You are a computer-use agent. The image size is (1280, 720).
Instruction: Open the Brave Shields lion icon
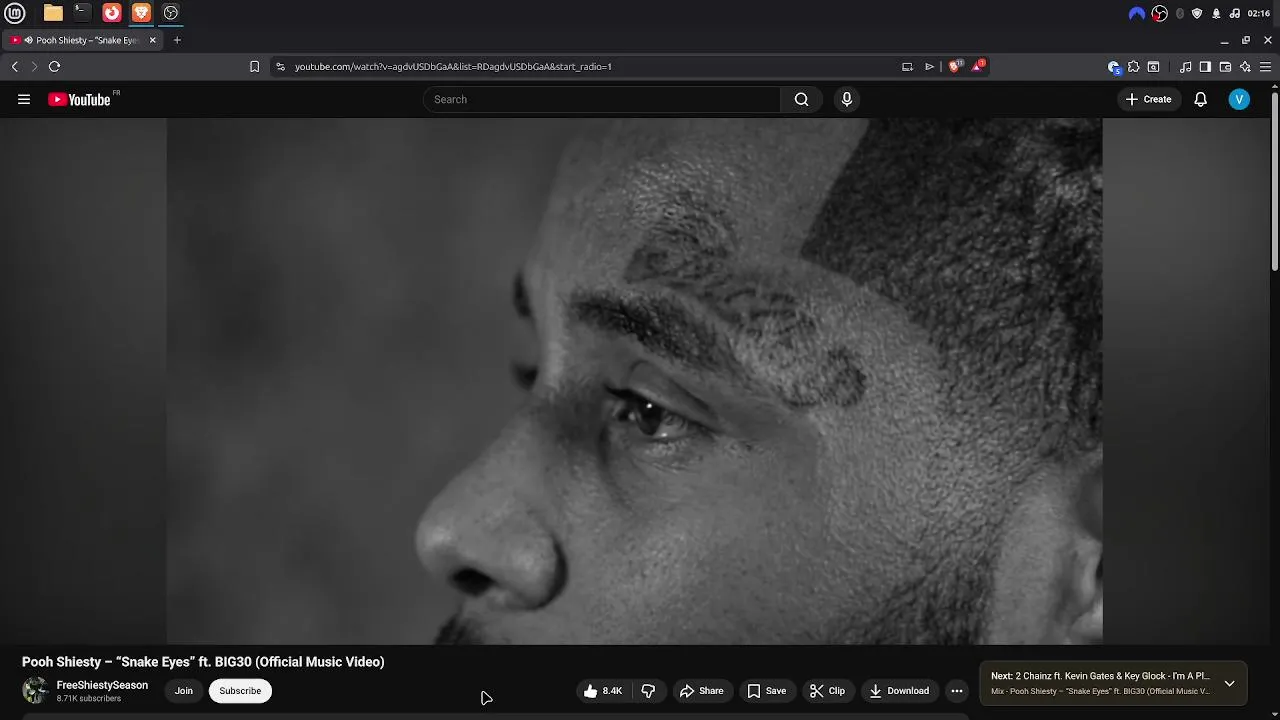(x=954, y=66)
